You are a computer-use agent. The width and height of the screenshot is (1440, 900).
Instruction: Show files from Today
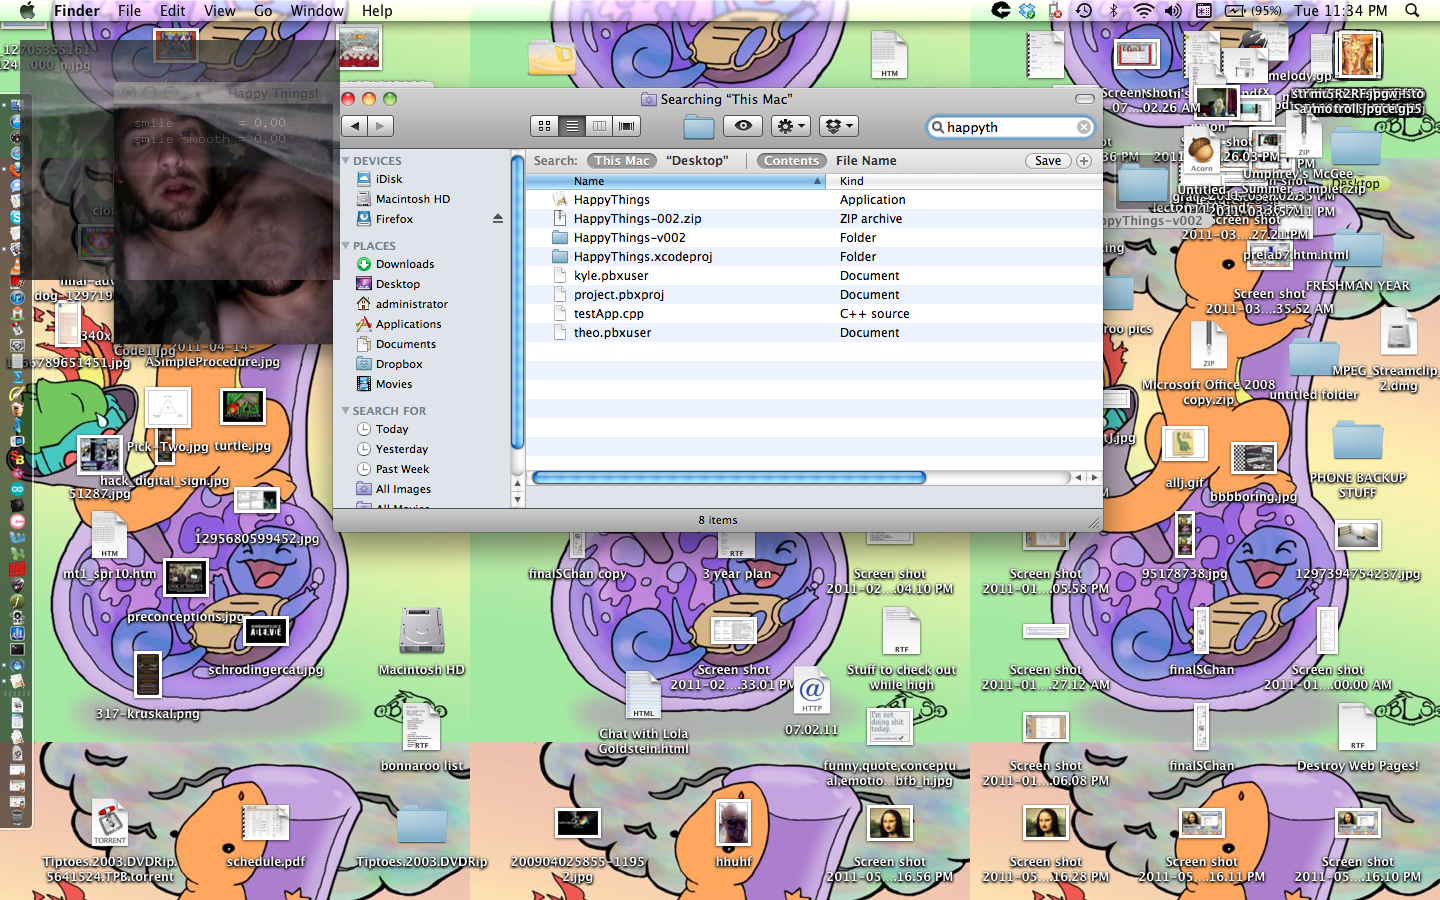(391, 429)
